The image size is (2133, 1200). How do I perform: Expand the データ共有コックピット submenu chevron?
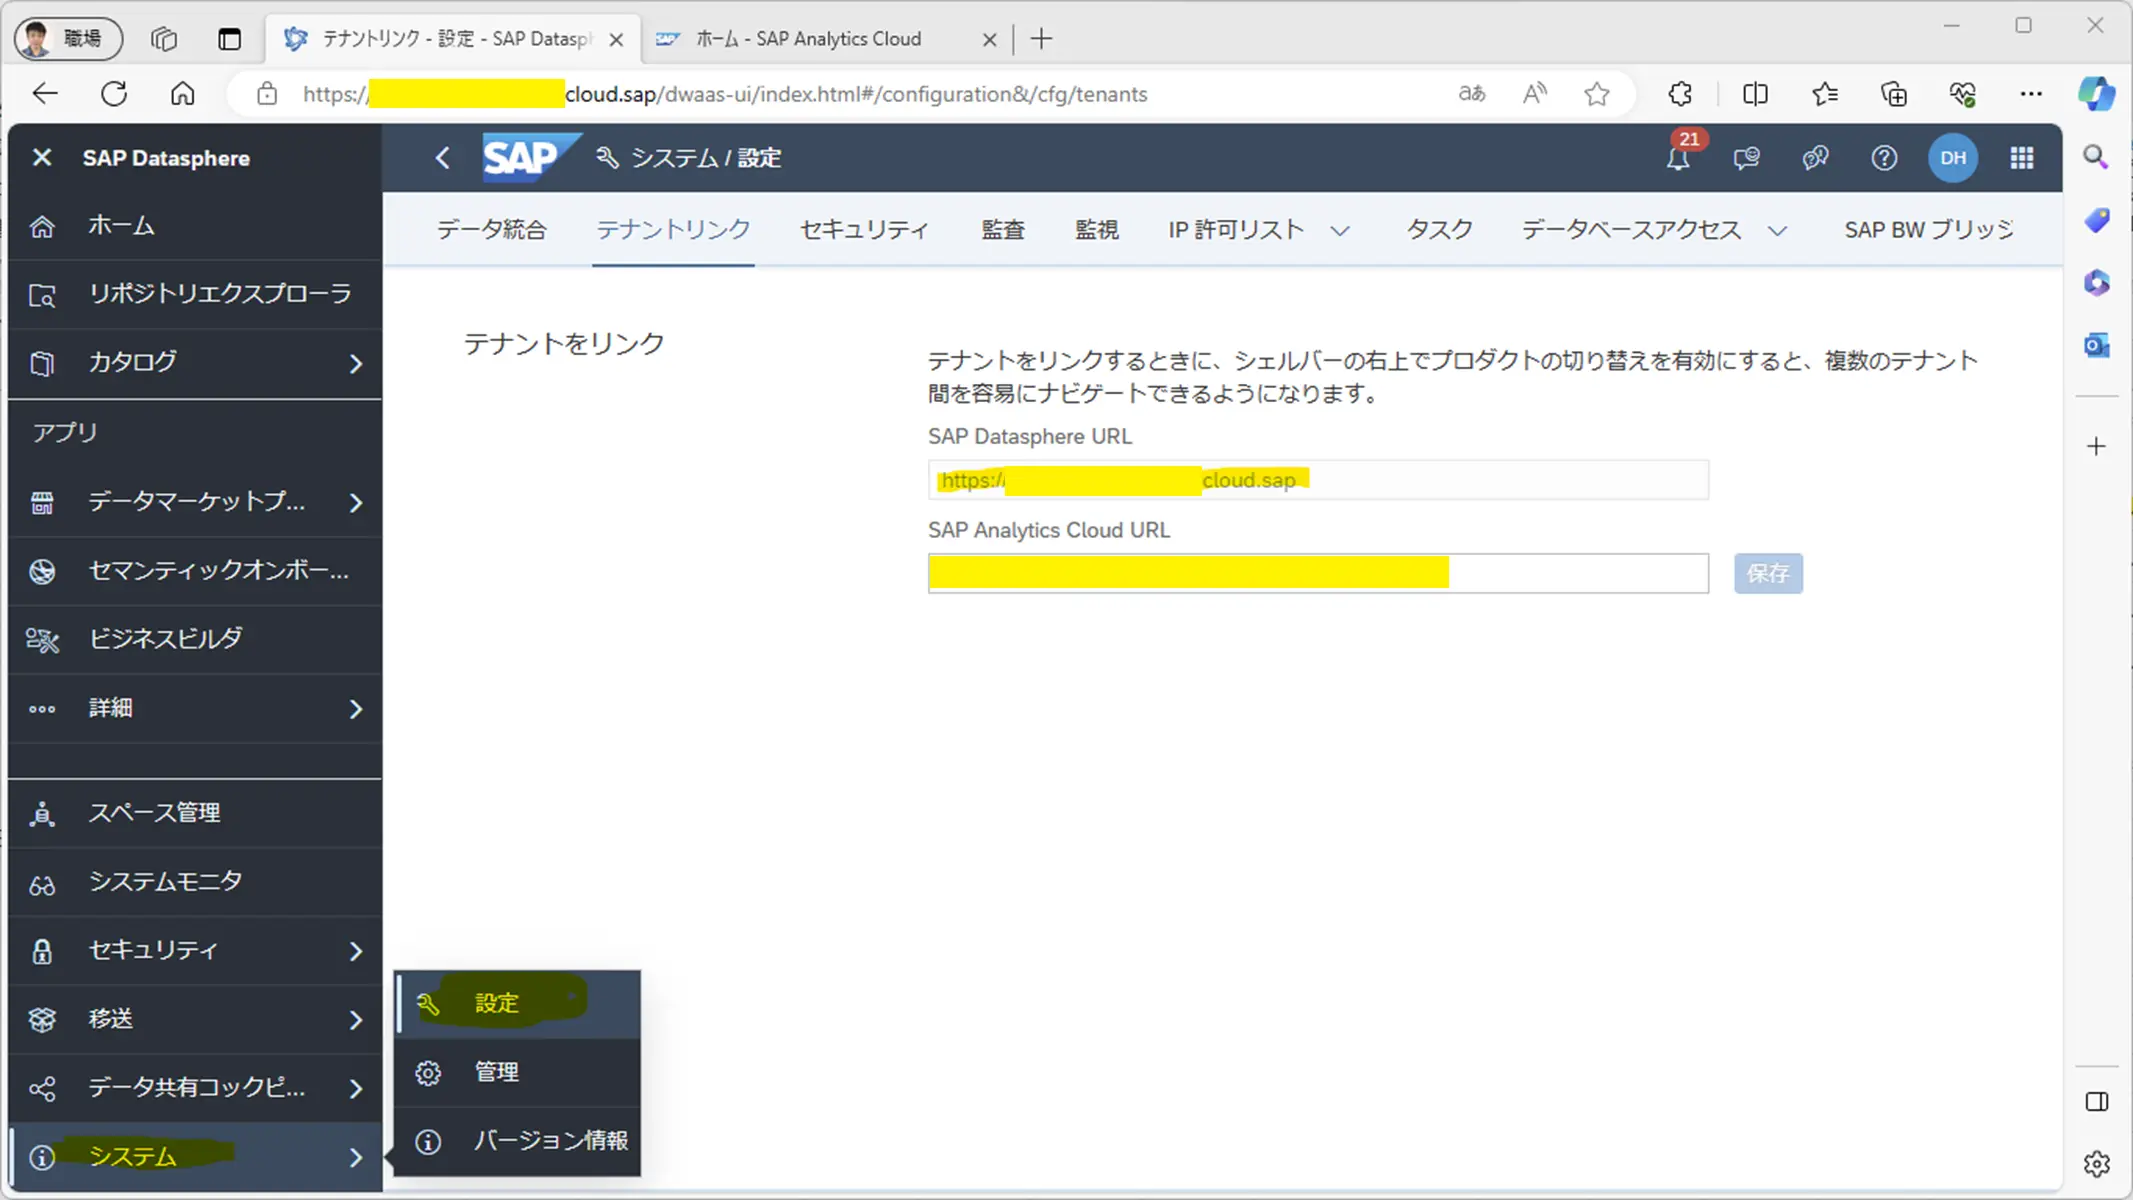[356, 1088]
